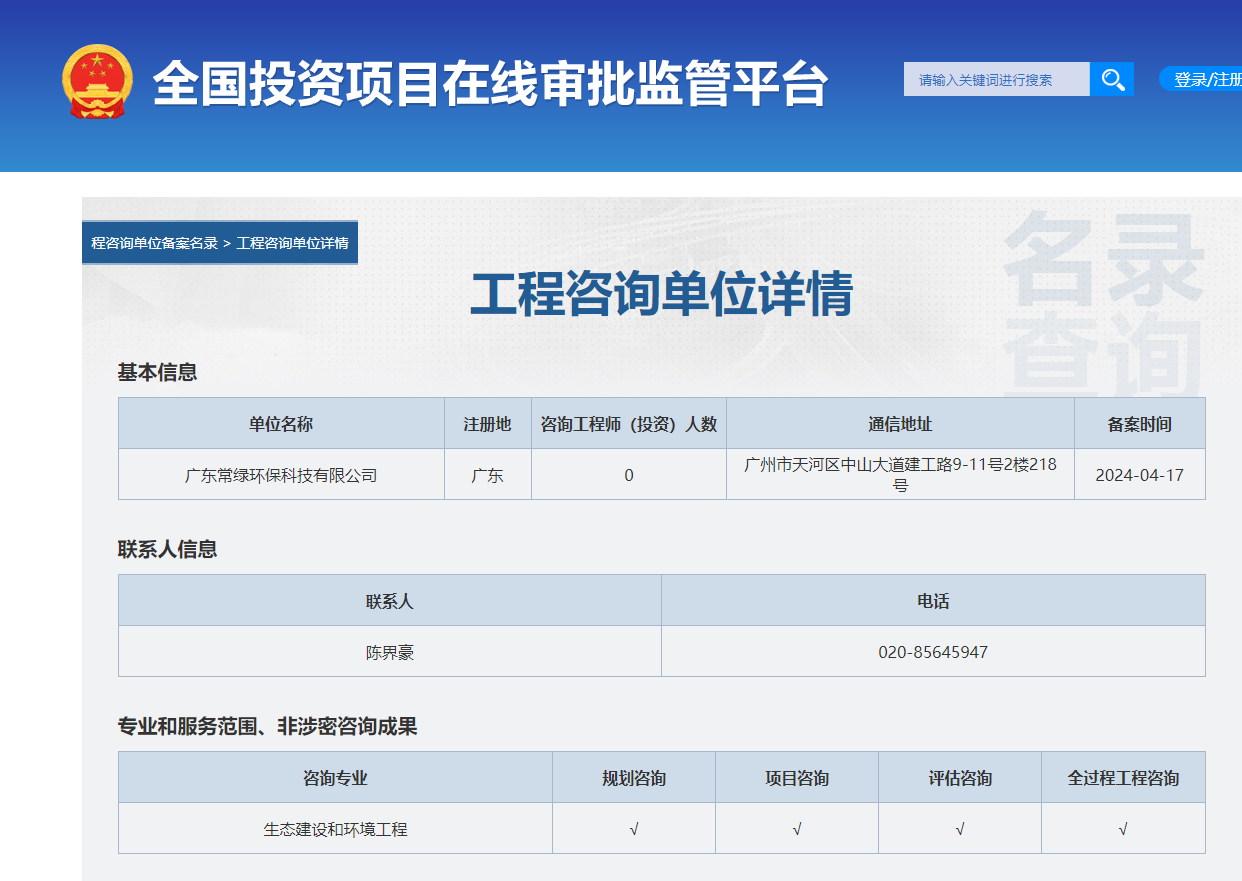Click the 备案时间 column header

[x=1140, y=423]
